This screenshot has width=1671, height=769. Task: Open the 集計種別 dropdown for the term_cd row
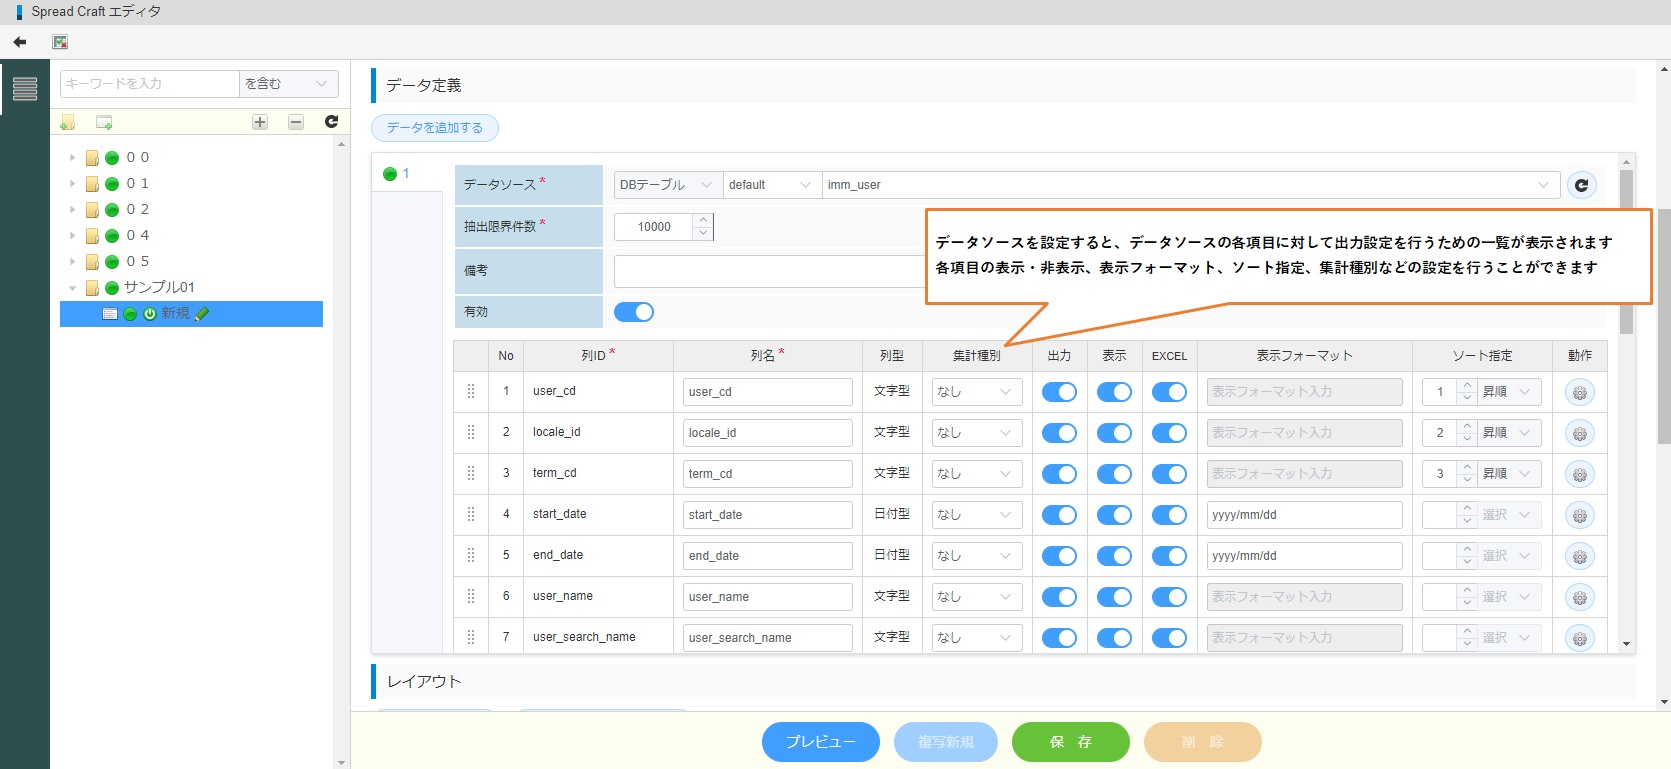[976, 474]
